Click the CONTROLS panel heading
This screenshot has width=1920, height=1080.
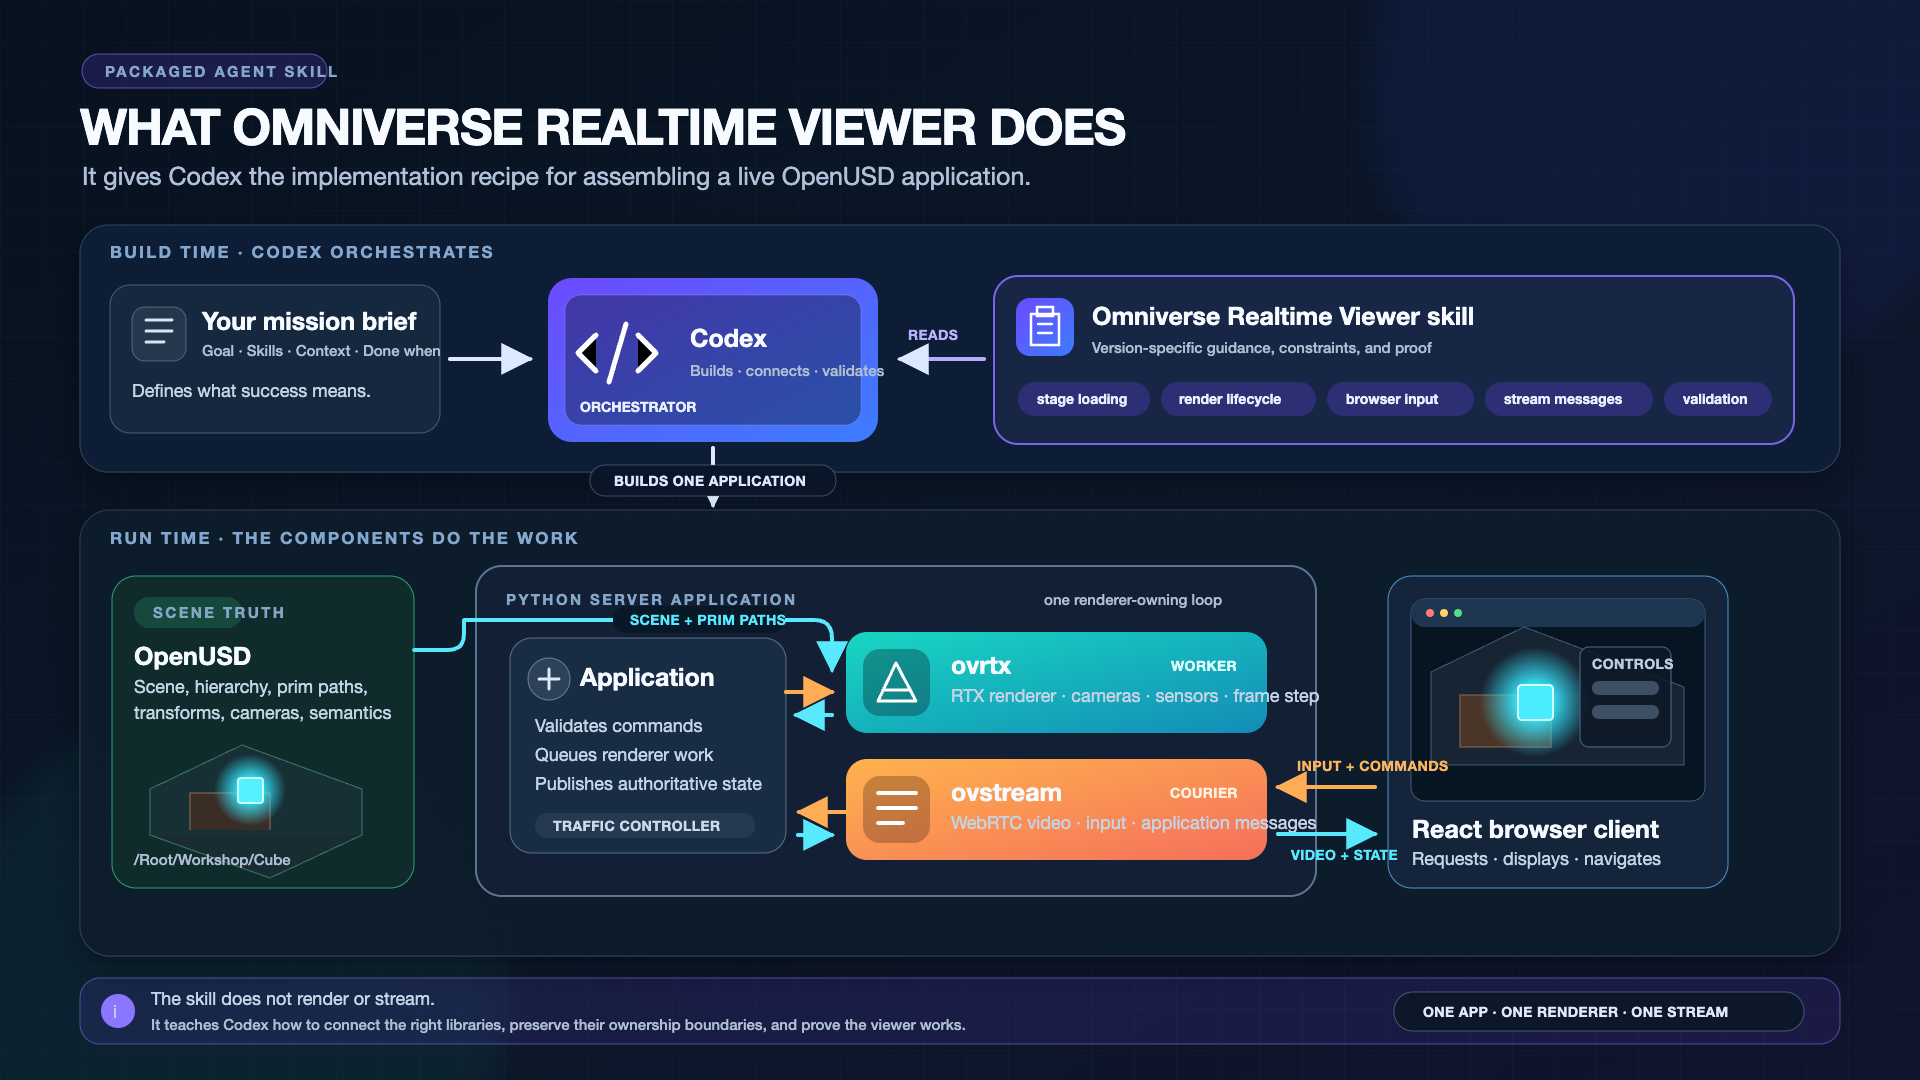pos(1632,664)
